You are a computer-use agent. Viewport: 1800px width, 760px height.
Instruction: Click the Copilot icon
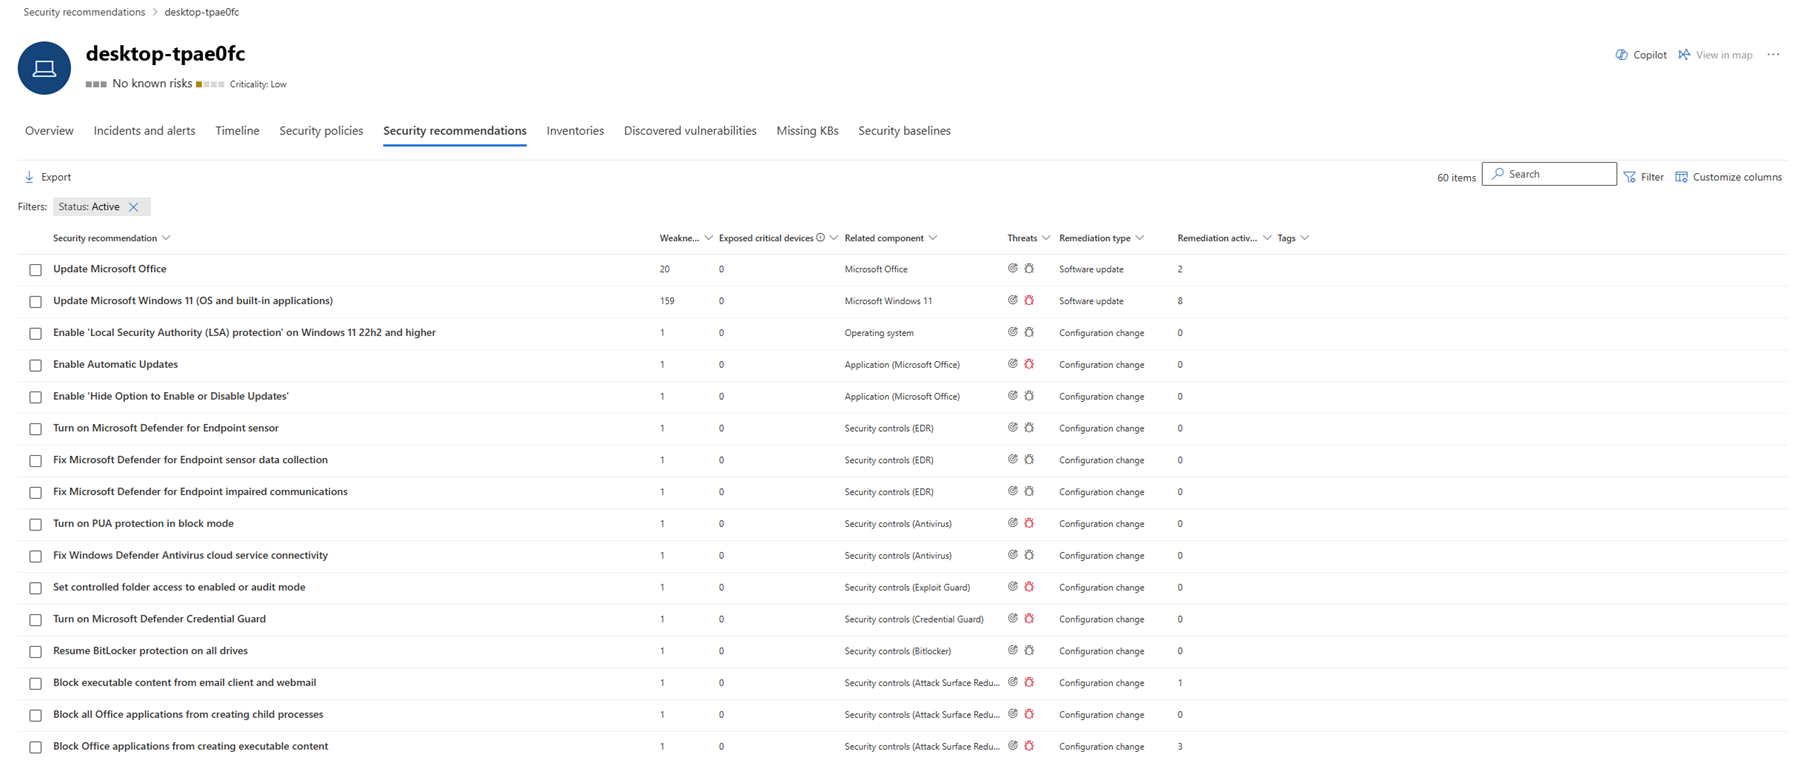[x=1621, y=55]
